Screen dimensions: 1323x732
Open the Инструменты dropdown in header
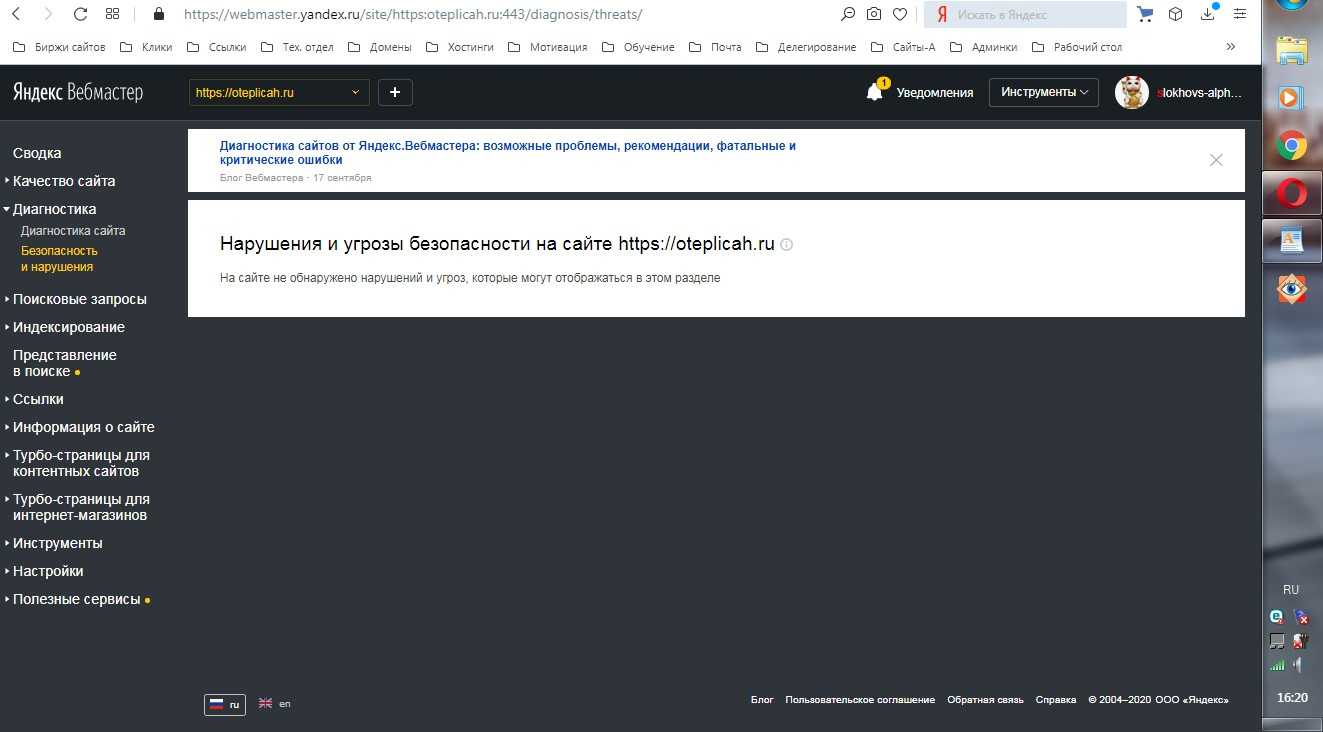pos(1044,92)
